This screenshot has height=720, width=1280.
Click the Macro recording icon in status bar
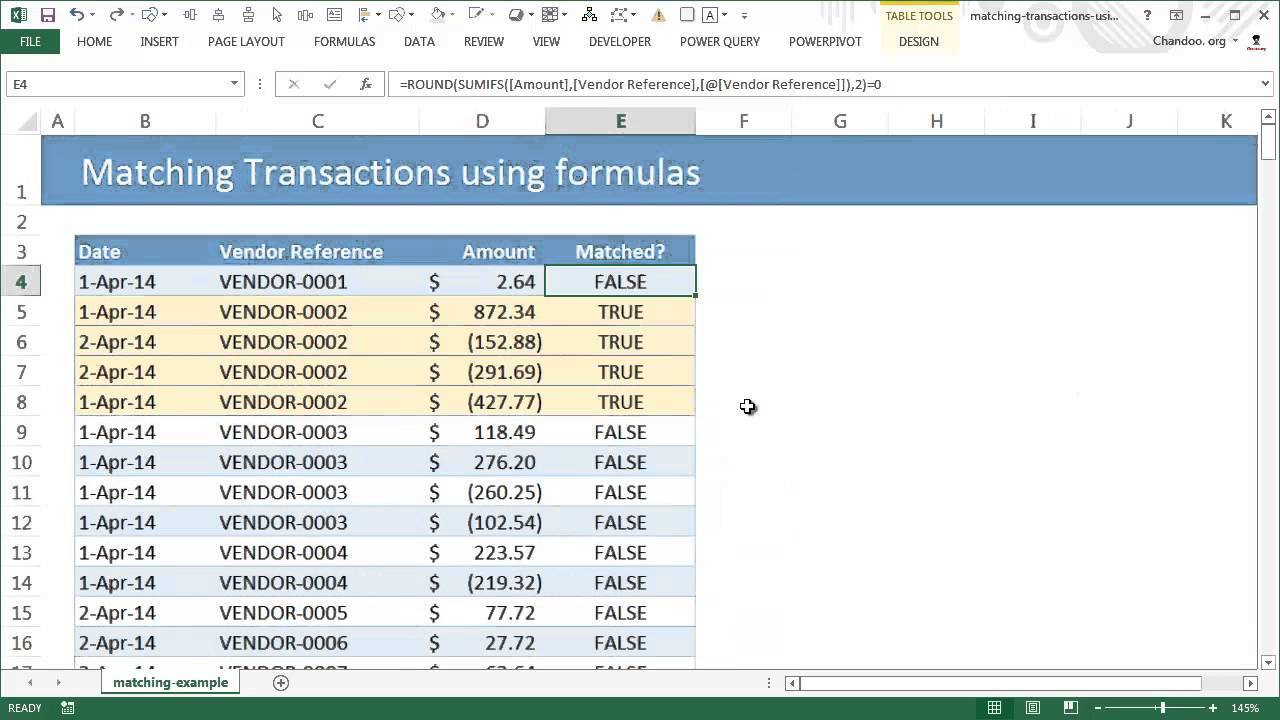[66, 707]
